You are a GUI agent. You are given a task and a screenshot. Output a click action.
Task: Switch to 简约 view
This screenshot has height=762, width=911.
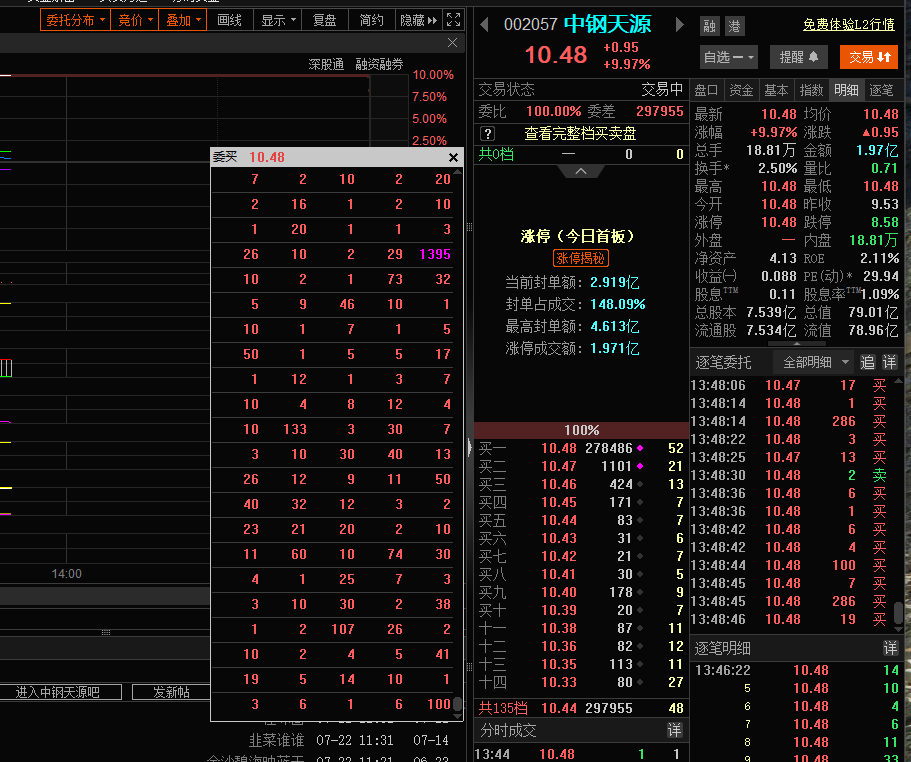click(371, 20)
